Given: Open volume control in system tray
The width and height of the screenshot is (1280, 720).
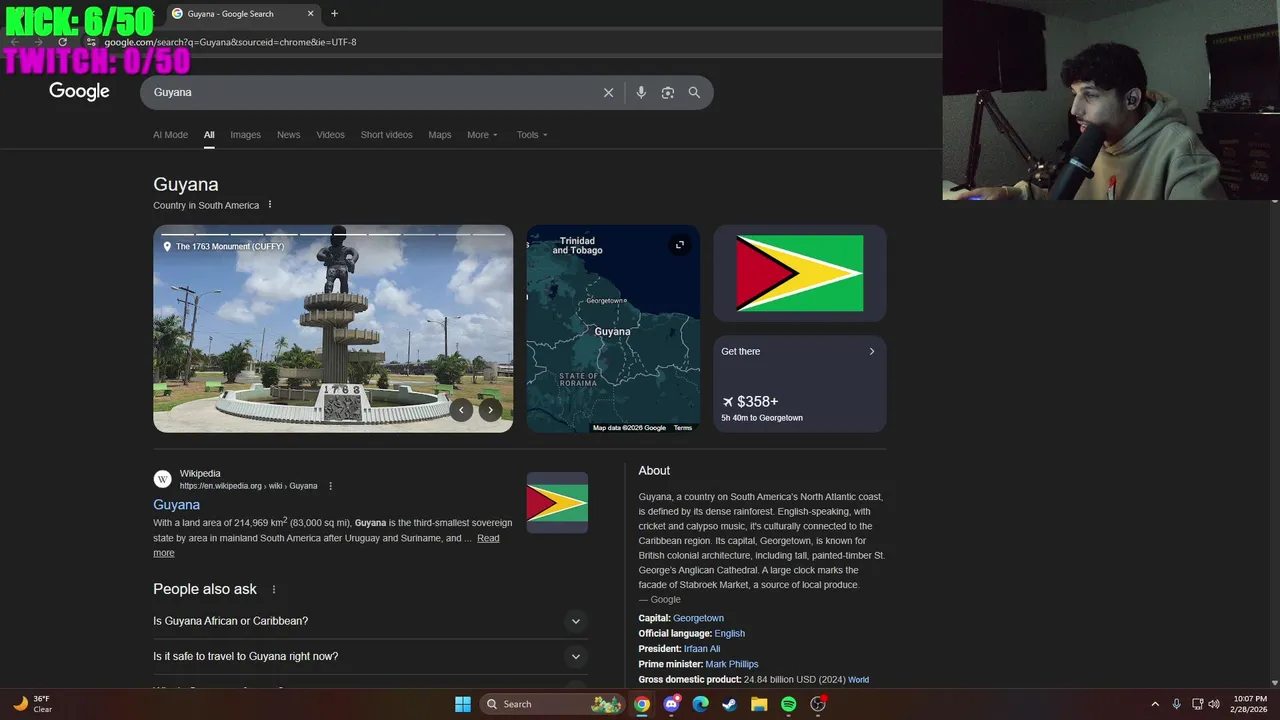Looking at the screenshot, I should (x=1214, y=704).
